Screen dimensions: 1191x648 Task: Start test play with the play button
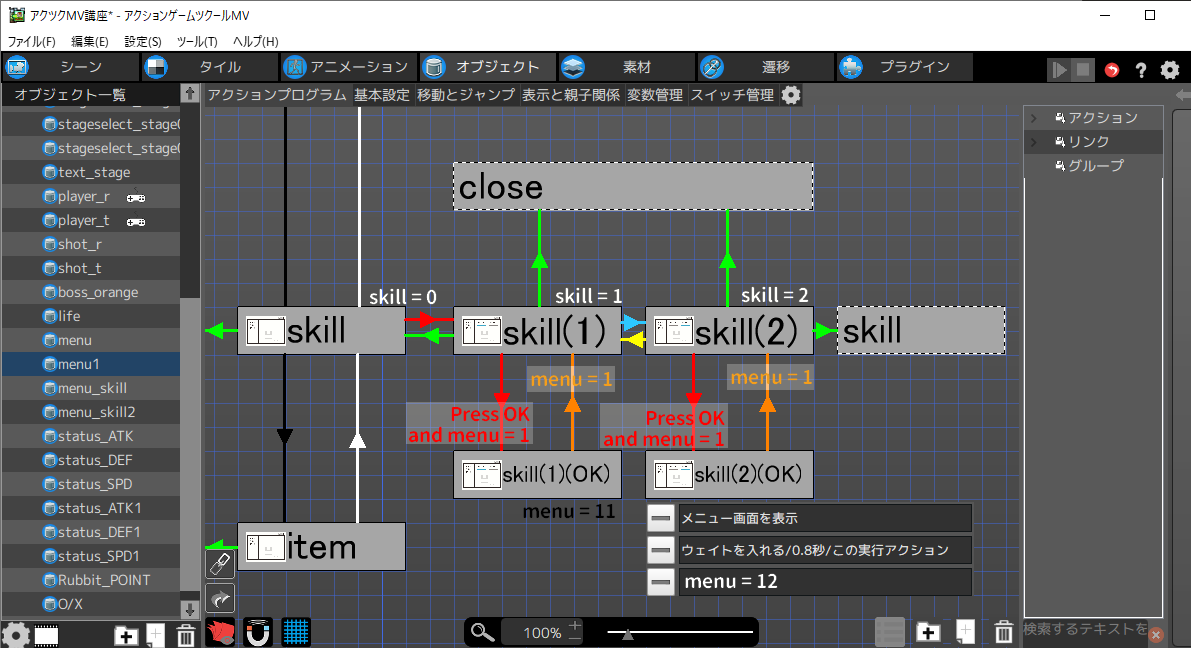click(x=1058, y=70)
